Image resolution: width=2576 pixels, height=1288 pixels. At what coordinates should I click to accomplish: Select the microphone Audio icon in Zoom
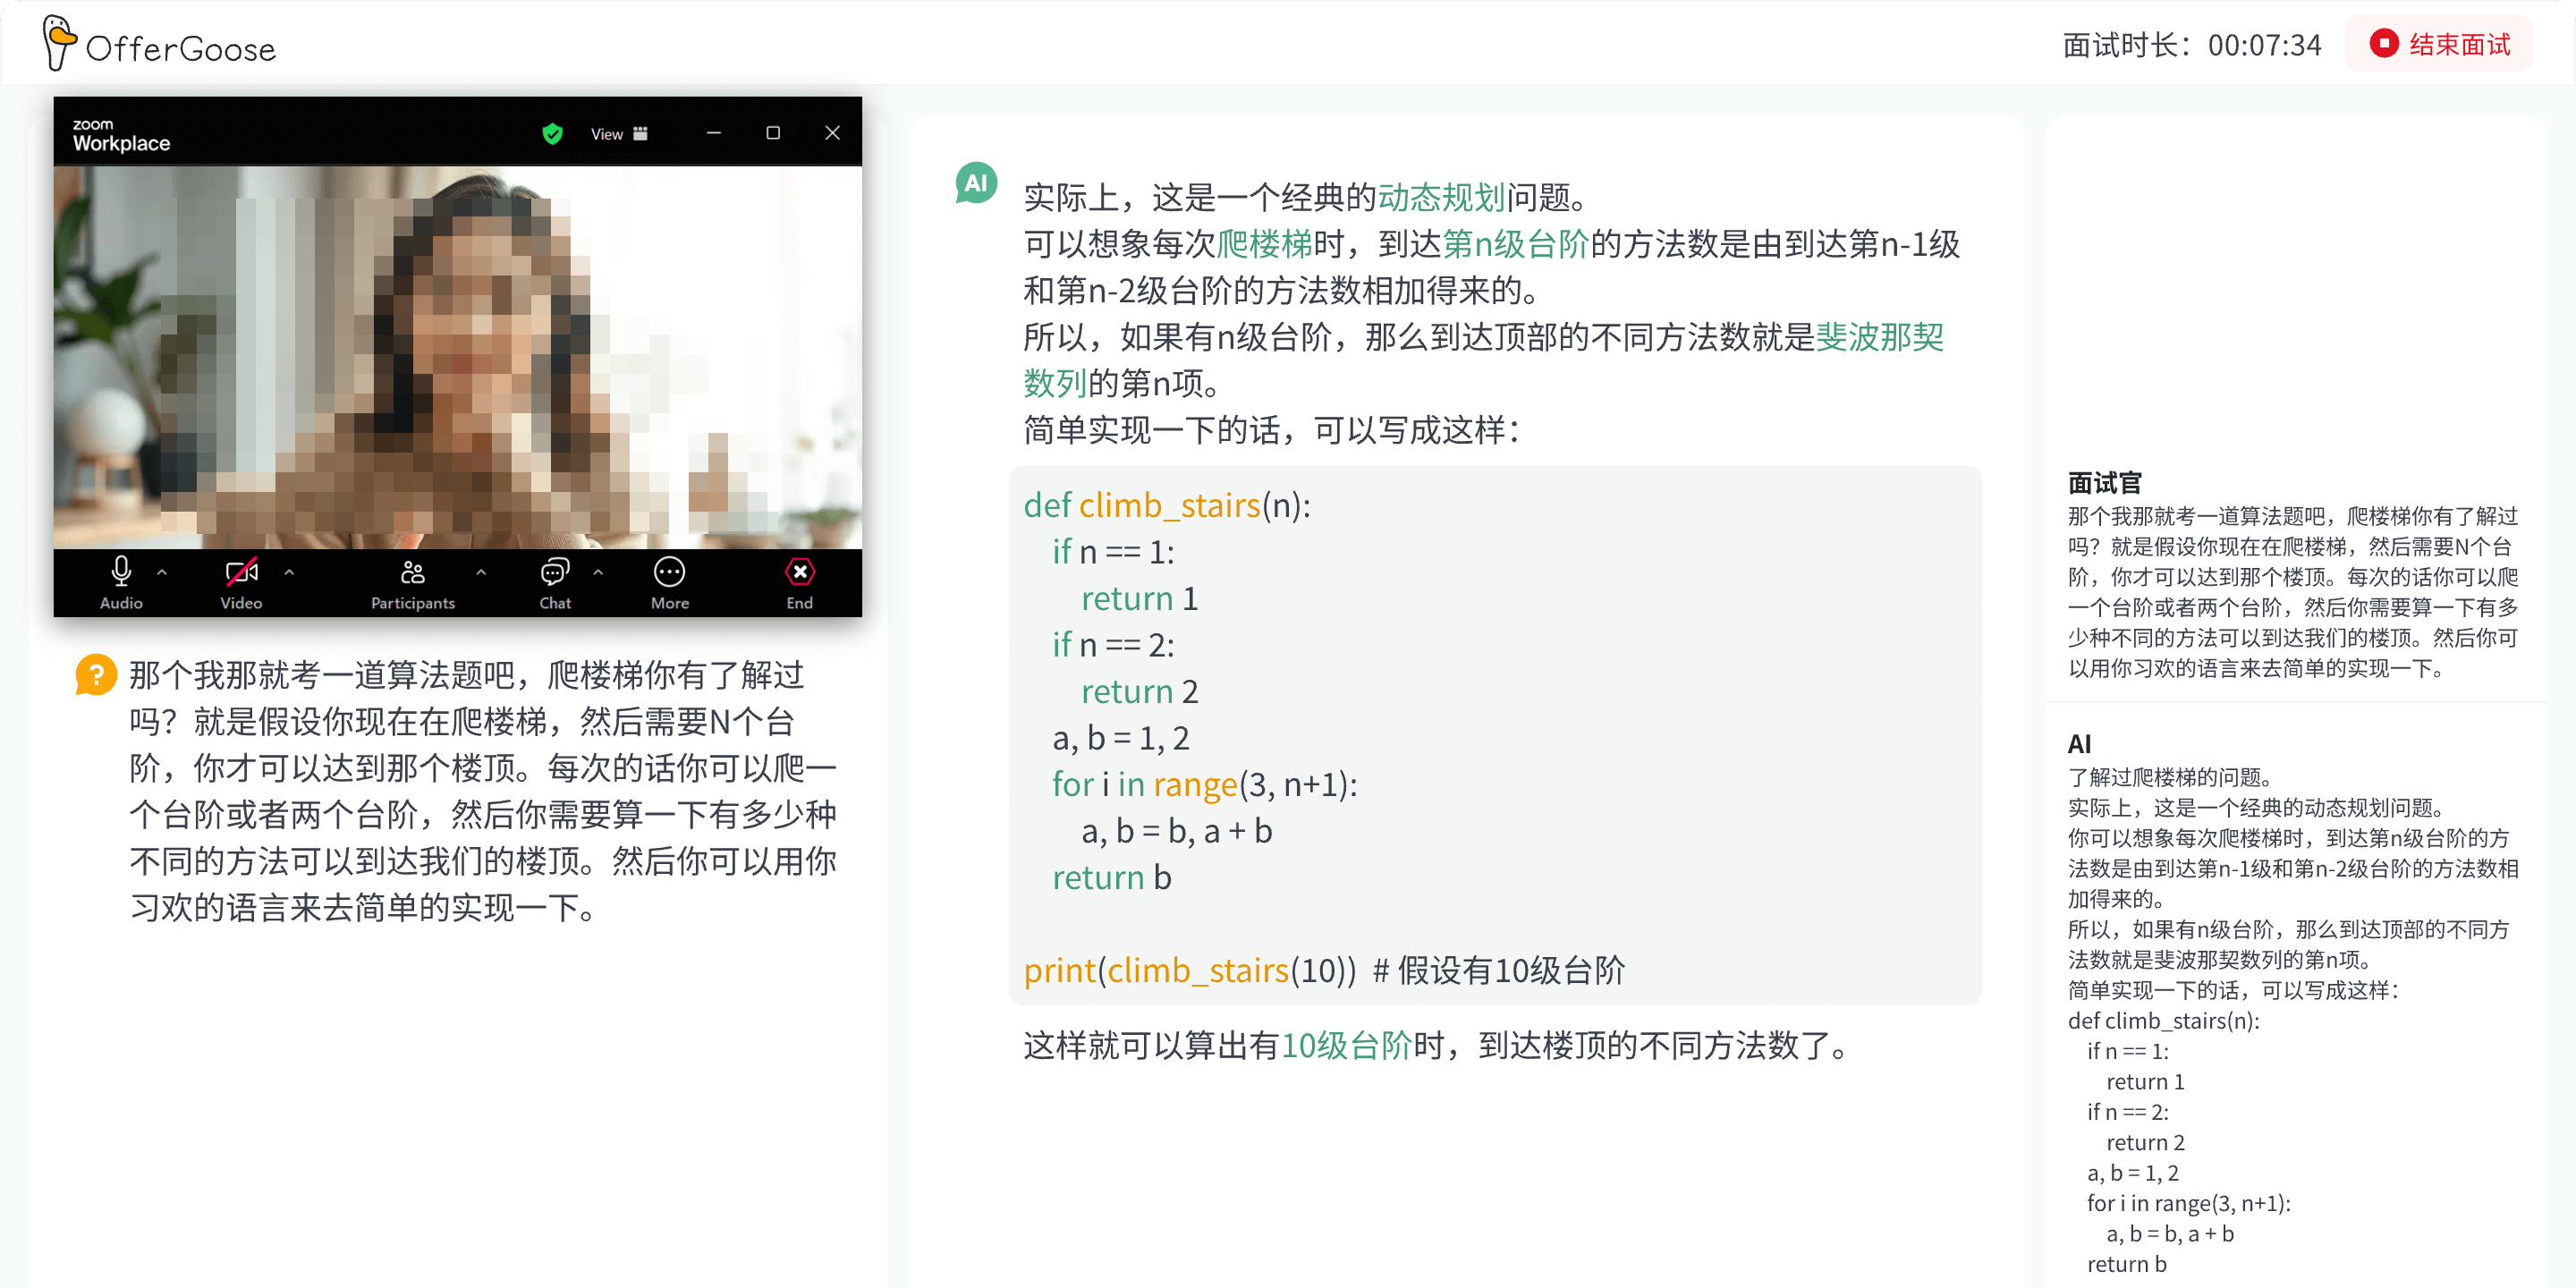point(120,571)
